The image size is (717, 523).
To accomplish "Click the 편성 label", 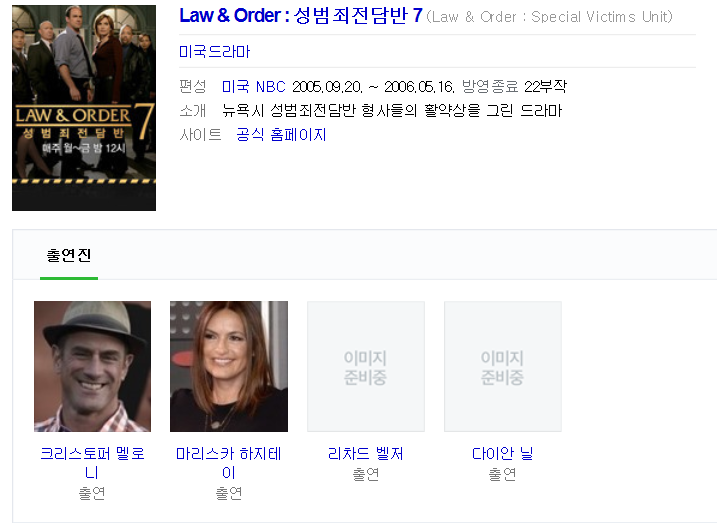I will (193, 86).
